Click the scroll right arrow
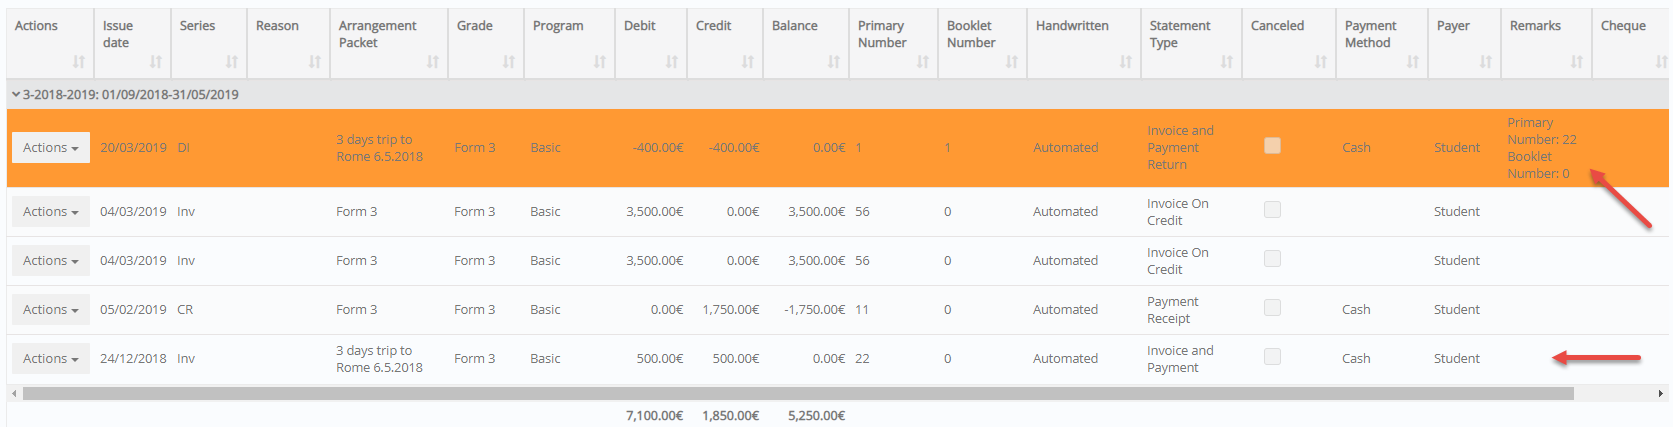This screenshot has width=1673, height=427. 1661,394
